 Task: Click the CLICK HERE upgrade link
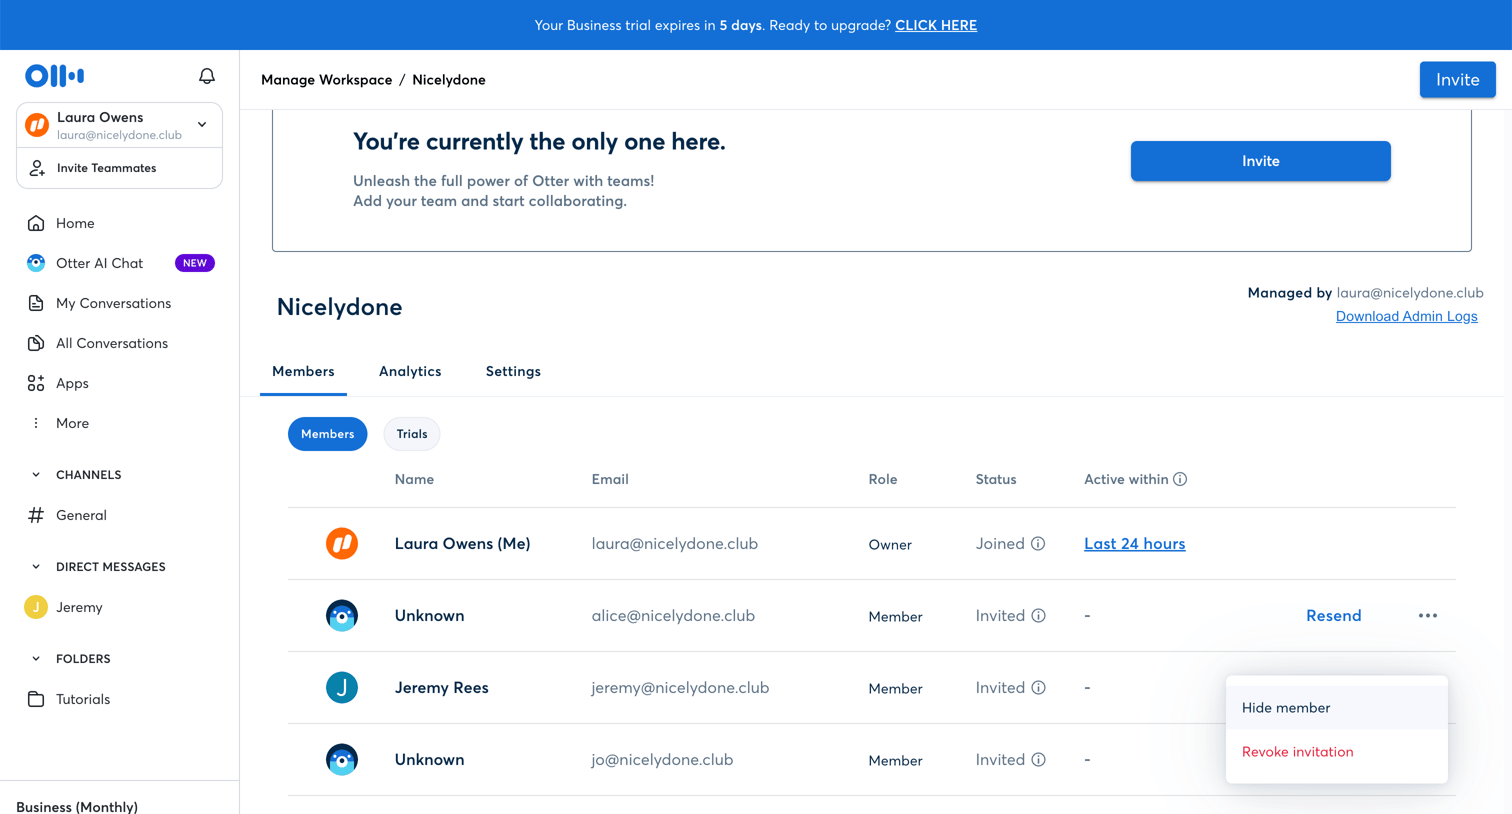click(x=936, y=25)
